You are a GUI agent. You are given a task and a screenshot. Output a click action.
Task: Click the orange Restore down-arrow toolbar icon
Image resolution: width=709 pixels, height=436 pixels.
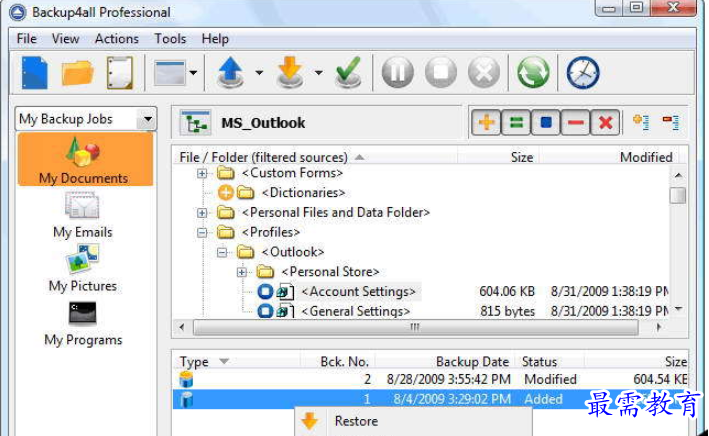[x=289, y=72]
